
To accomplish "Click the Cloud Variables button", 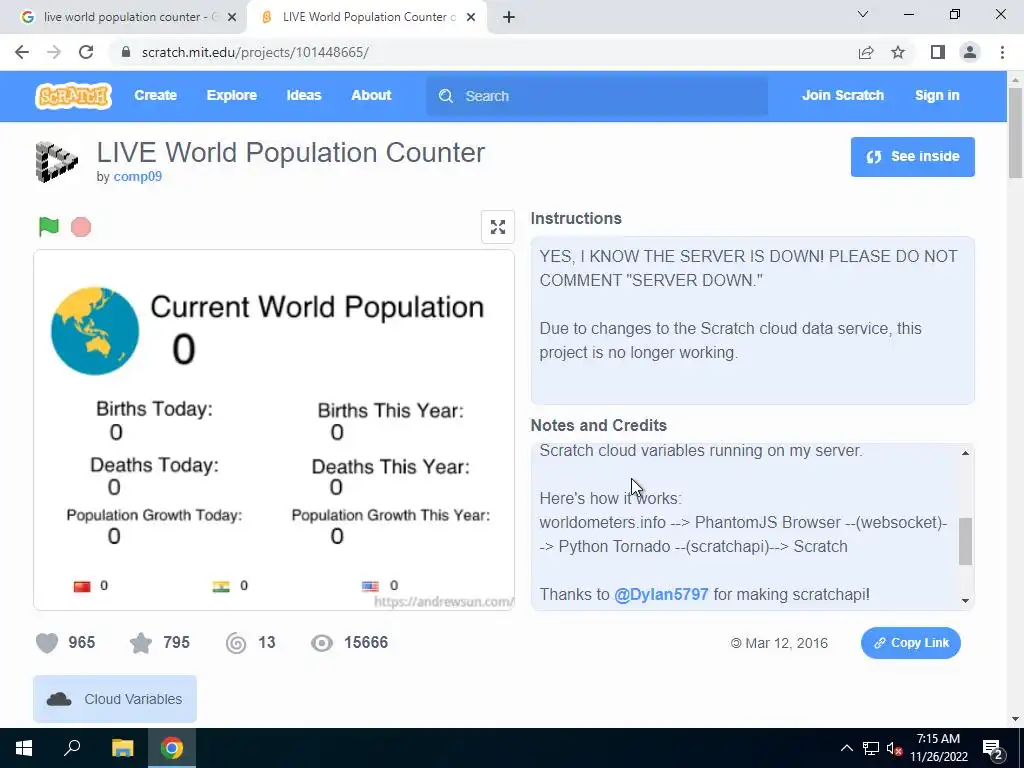I will [115, 699].
